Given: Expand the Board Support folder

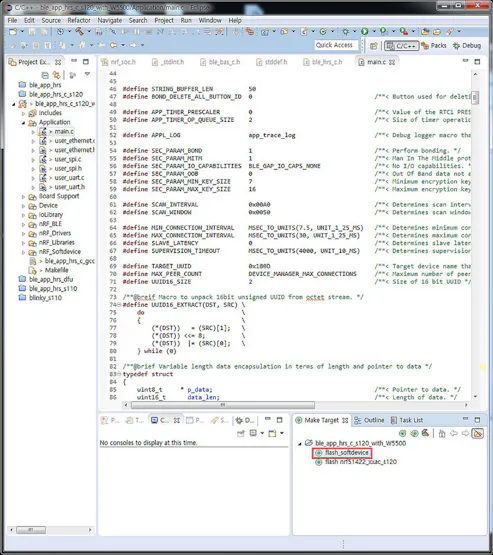Looking at the screenshot, I should [x=23, y=196].
